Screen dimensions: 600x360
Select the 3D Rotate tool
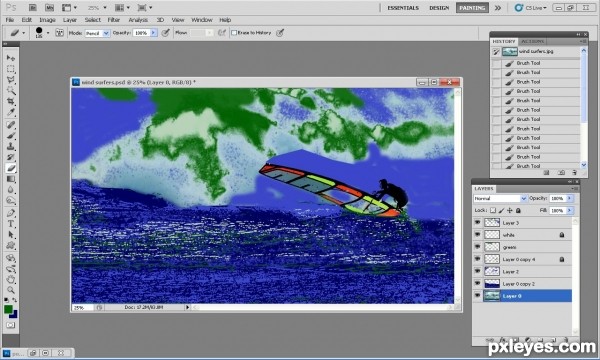11,258
